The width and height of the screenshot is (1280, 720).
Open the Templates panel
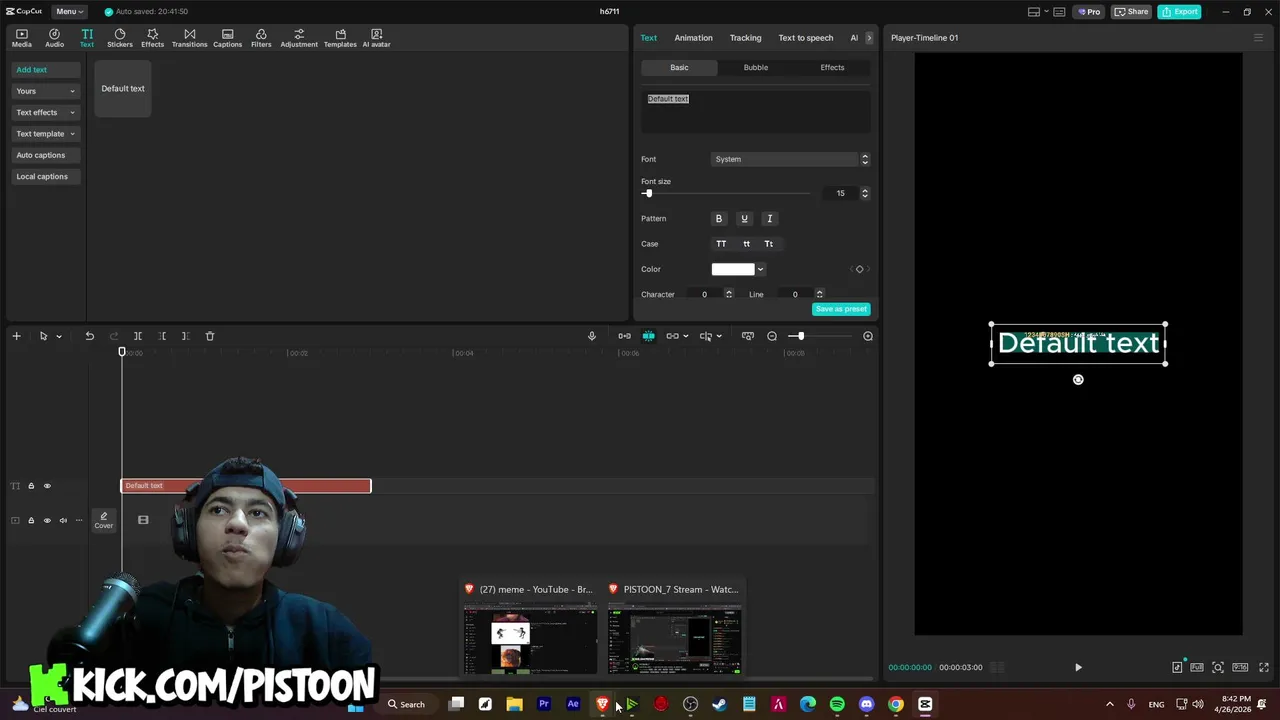pyautogui.click(x=340, y=38)
